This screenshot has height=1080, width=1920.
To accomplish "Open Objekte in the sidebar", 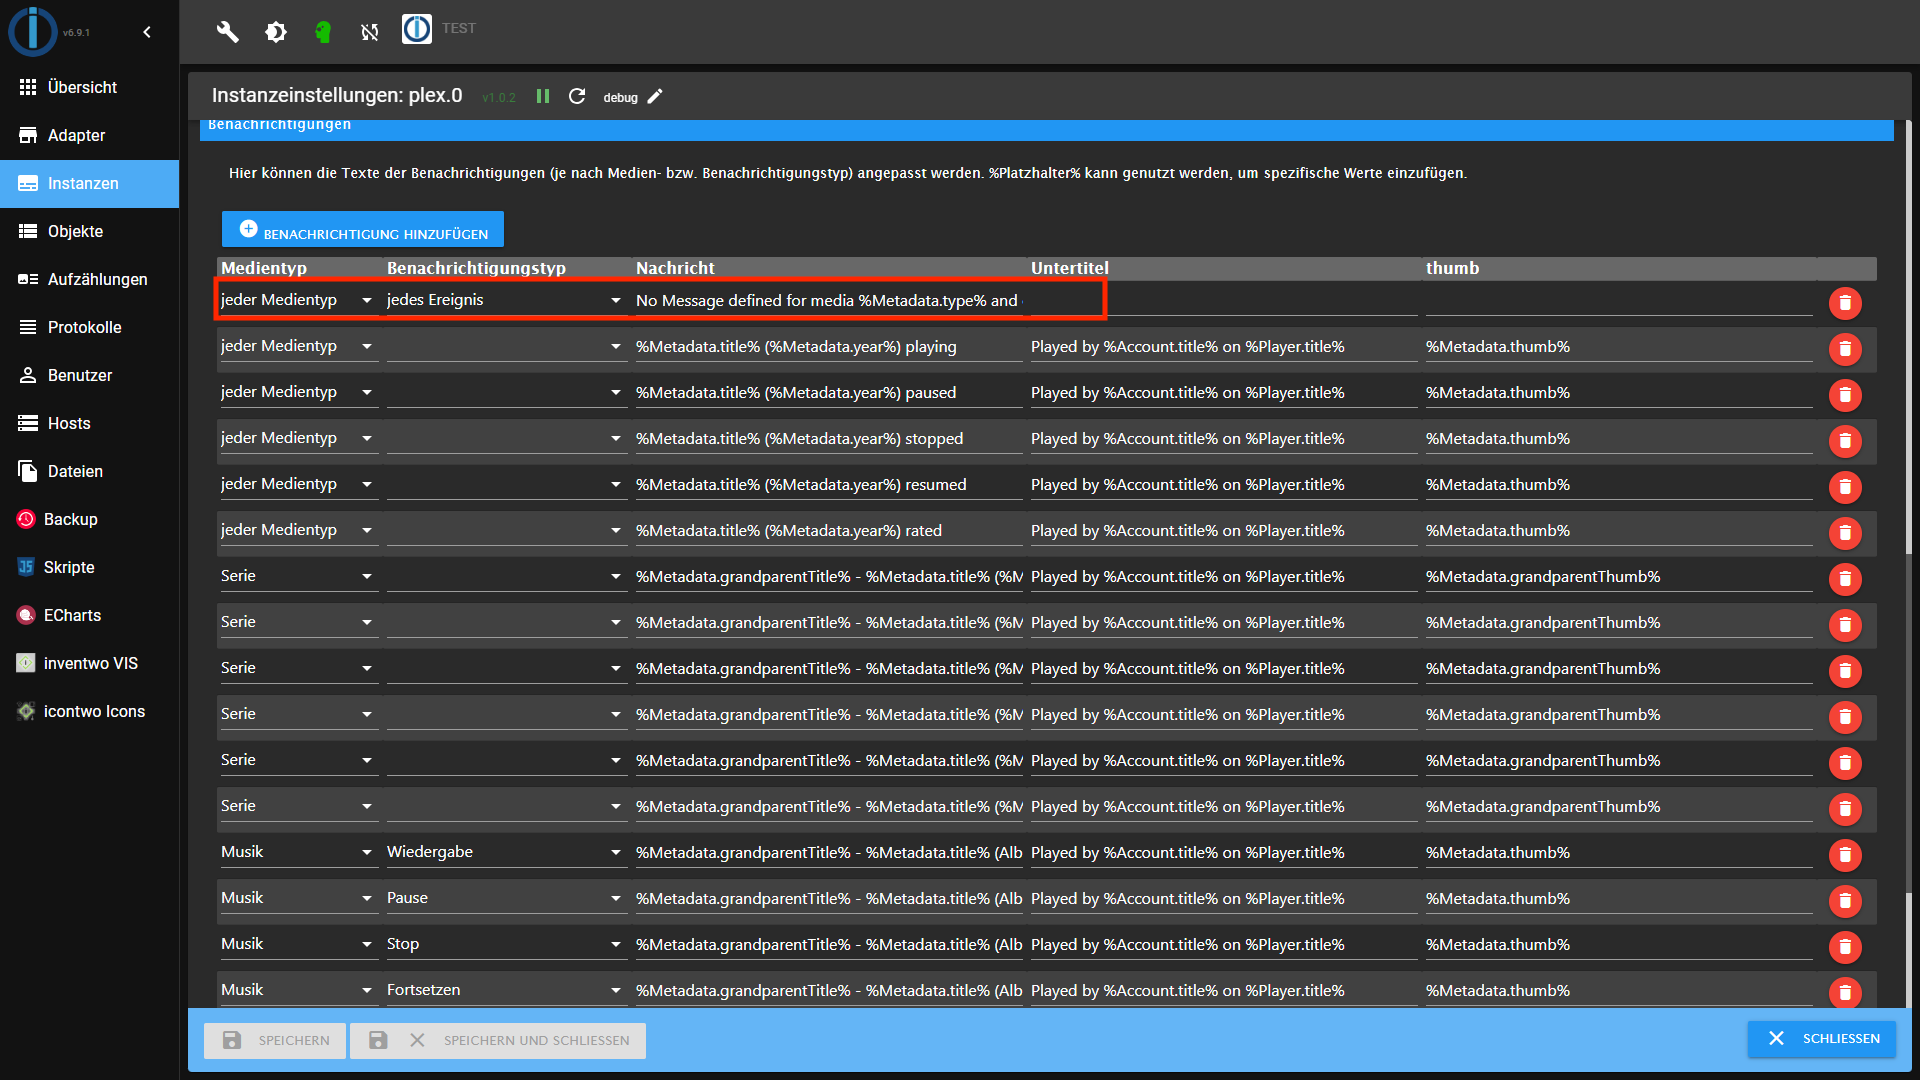I will click(x=89, y=231).
